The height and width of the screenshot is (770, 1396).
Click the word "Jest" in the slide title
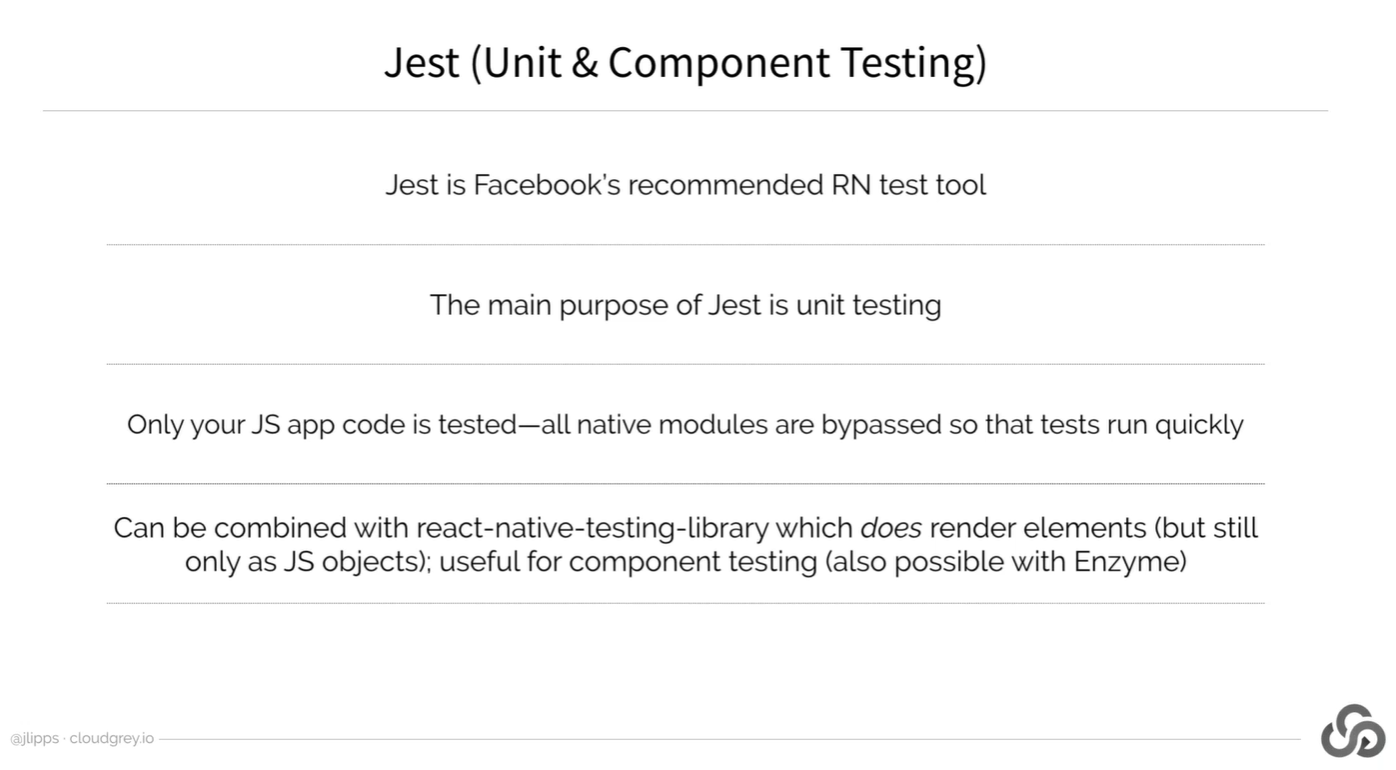[x=422, y=62]
